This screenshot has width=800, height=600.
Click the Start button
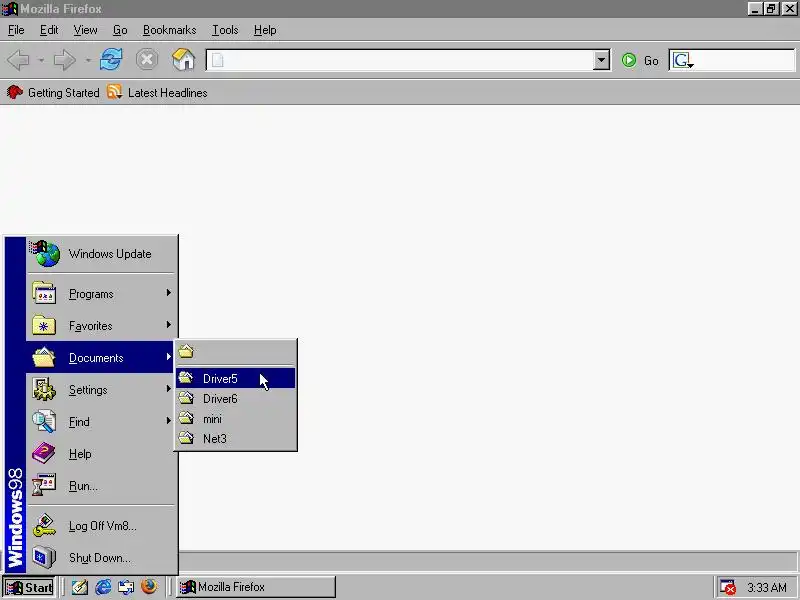pos(29,587)
